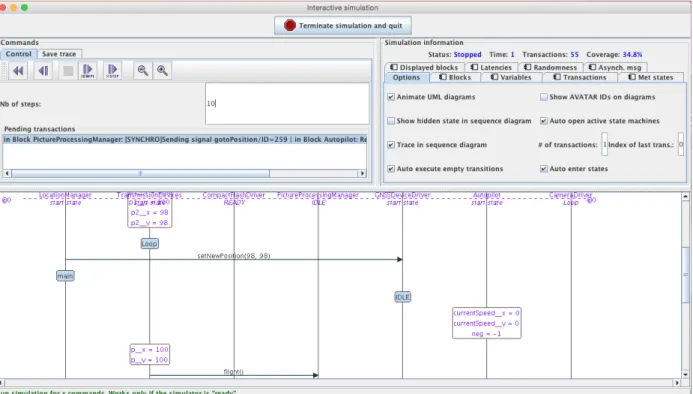Click the drag handle beside the simulation toolbar

[4, 71]
